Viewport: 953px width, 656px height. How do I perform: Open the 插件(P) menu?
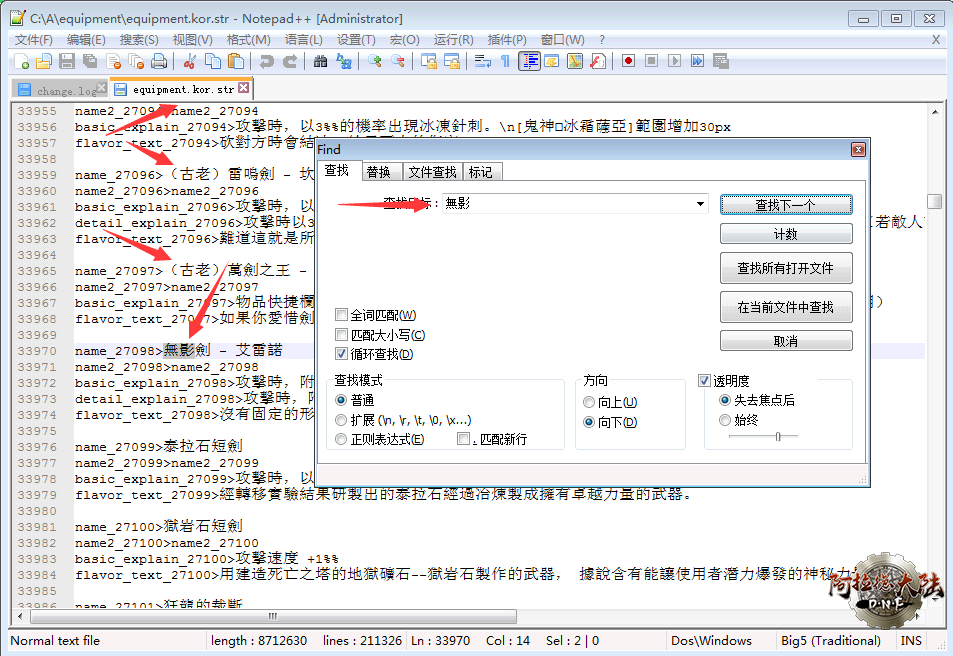[507, 39]
